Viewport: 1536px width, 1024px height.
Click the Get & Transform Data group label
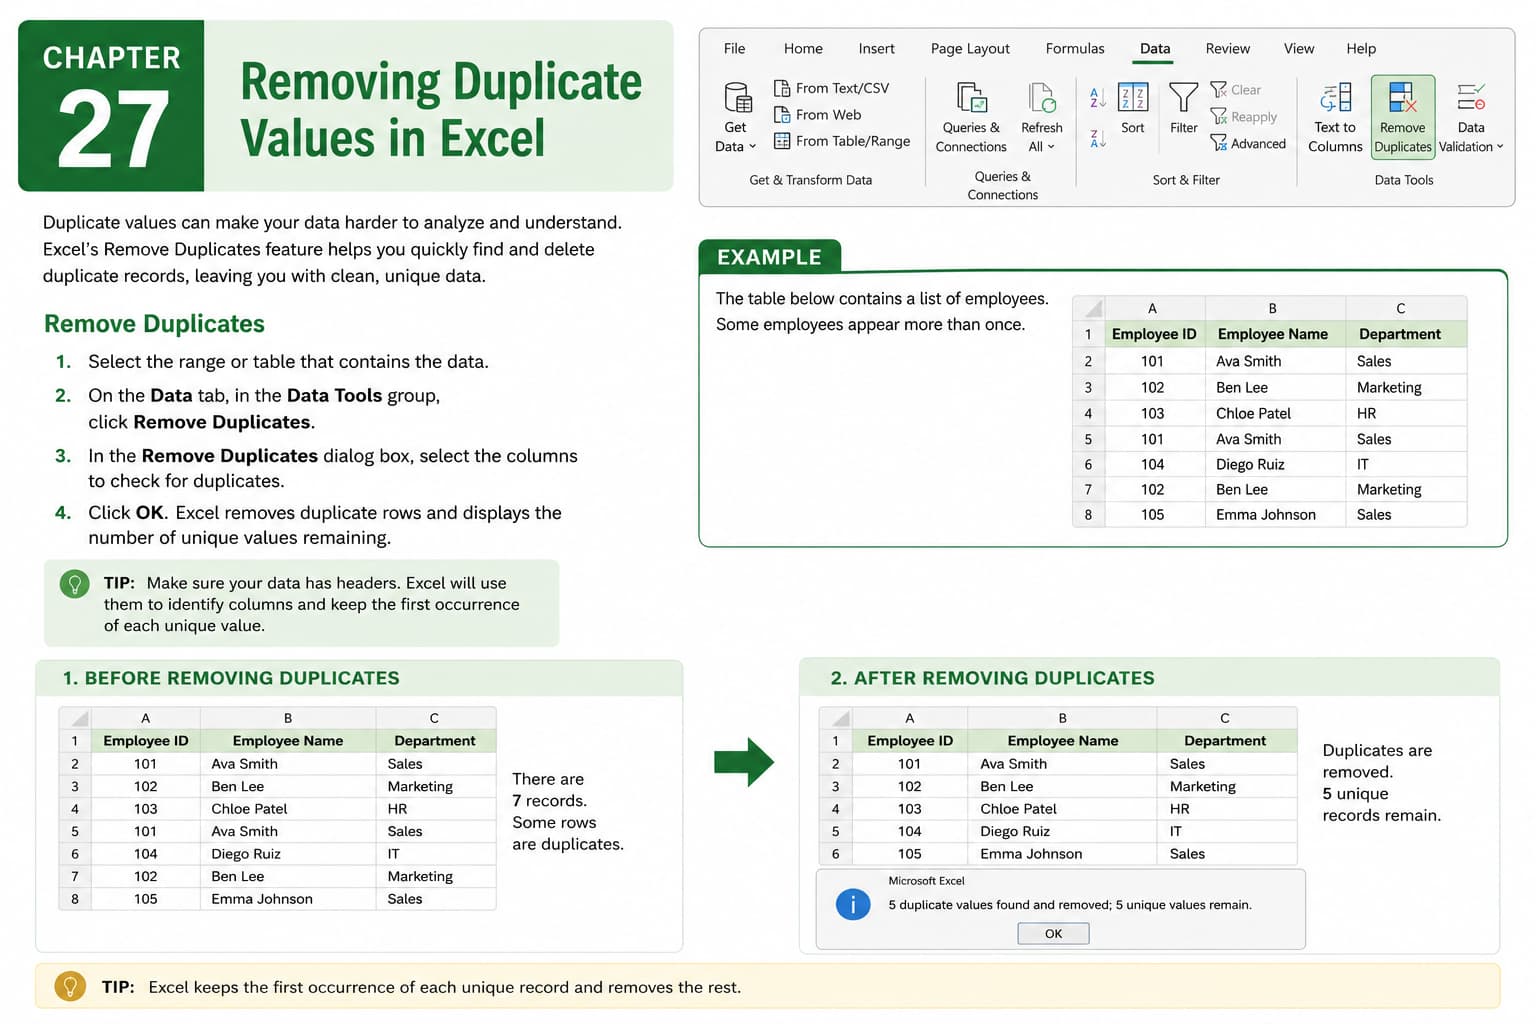pos(810,180)
